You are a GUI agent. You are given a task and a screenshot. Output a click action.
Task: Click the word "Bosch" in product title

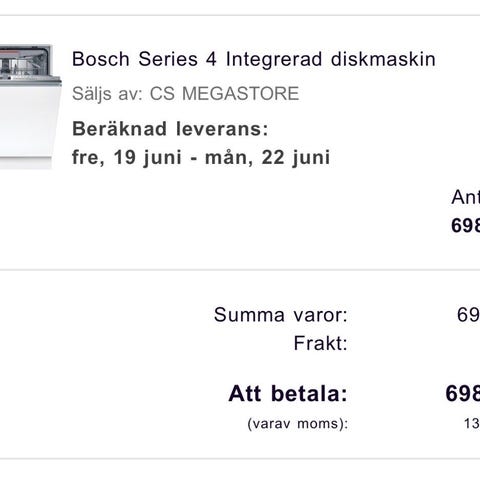pos(101,59)
